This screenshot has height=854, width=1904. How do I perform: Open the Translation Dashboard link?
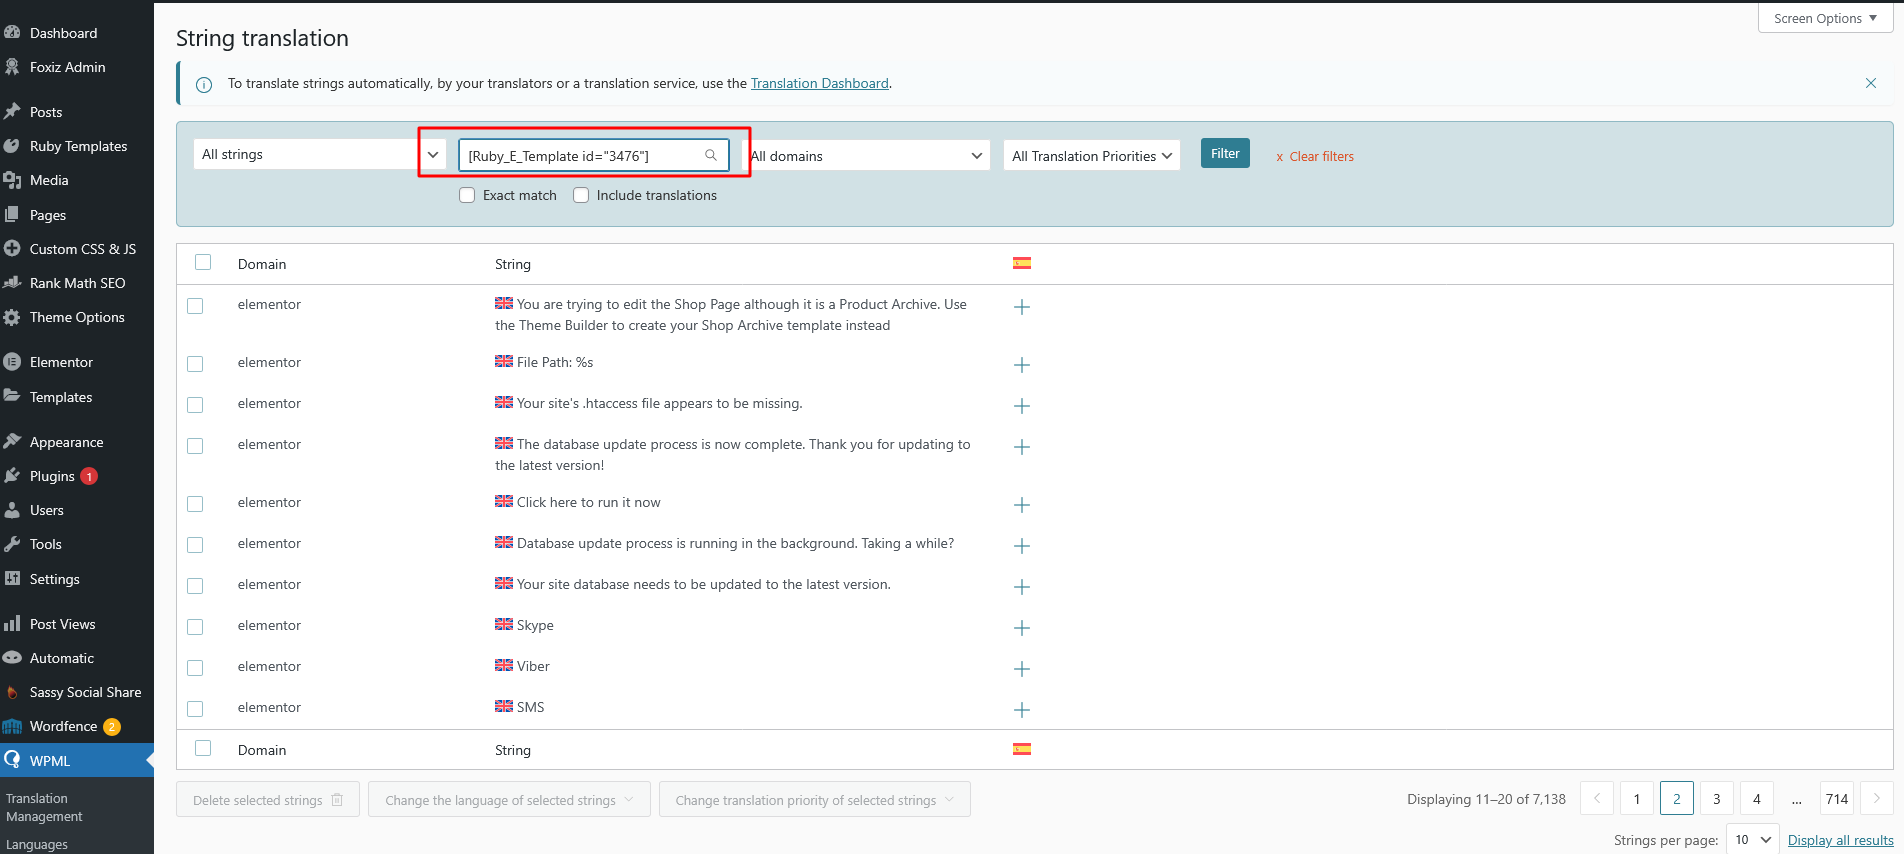[820, 83]
